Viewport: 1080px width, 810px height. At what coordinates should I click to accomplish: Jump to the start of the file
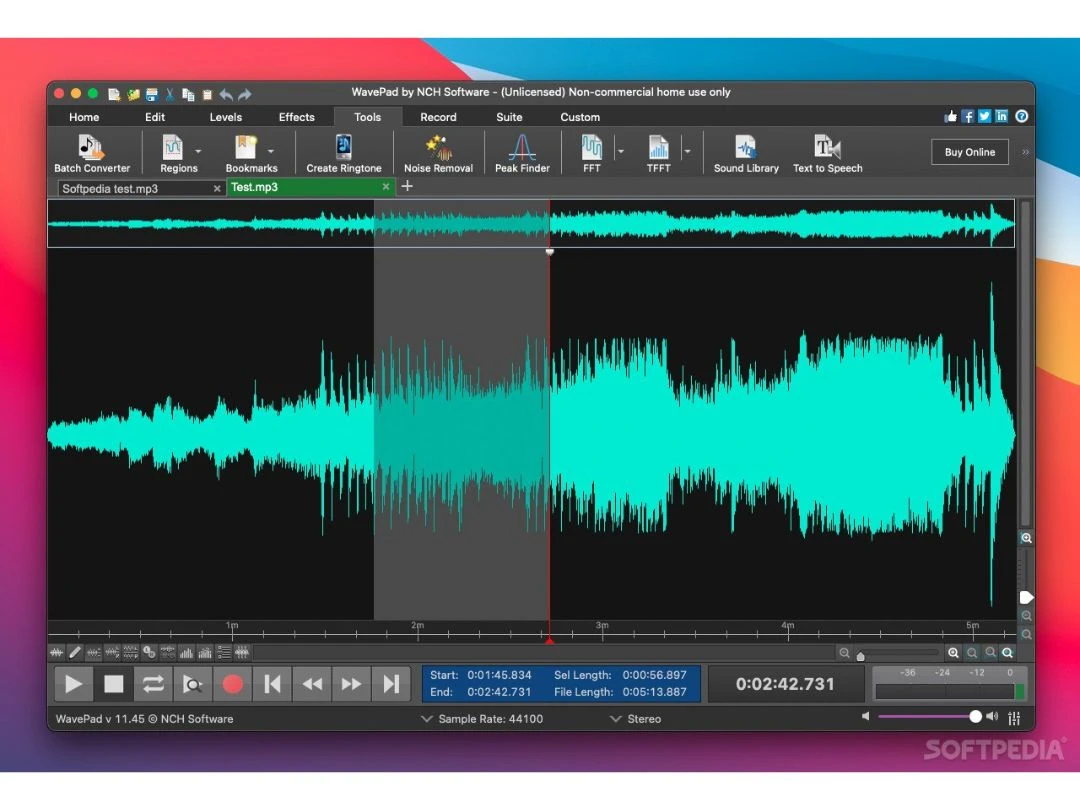[272, 684]
